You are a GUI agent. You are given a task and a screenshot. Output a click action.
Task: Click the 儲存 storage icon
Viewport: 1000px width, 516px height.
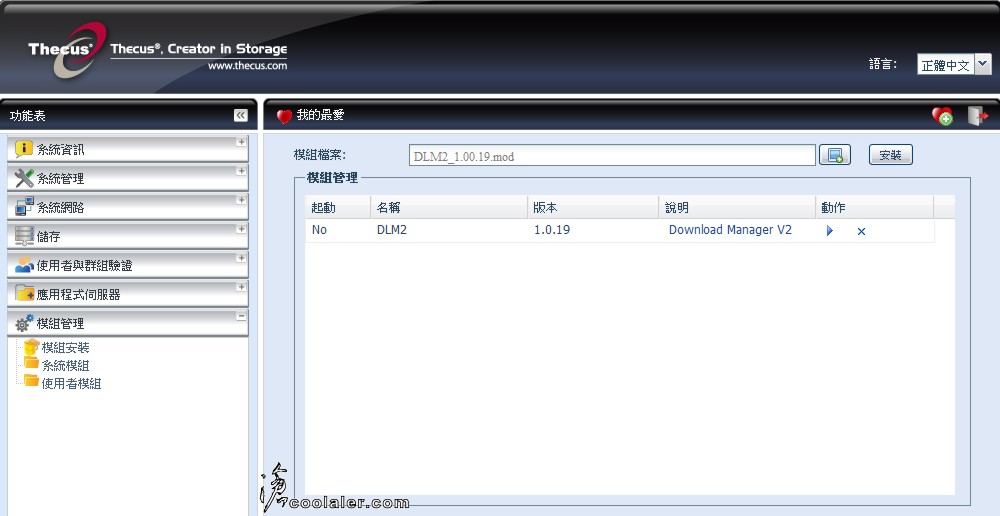[24, 236]
